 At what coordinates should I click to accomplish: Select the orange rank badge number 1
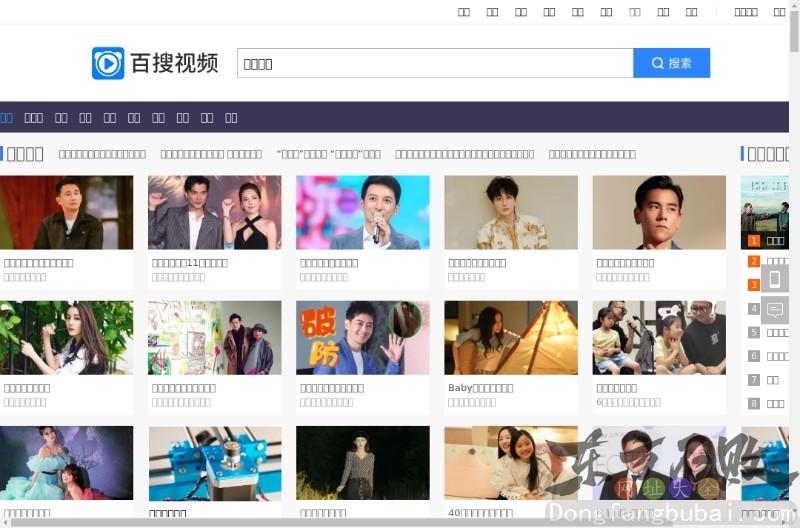tap(754, 240)
